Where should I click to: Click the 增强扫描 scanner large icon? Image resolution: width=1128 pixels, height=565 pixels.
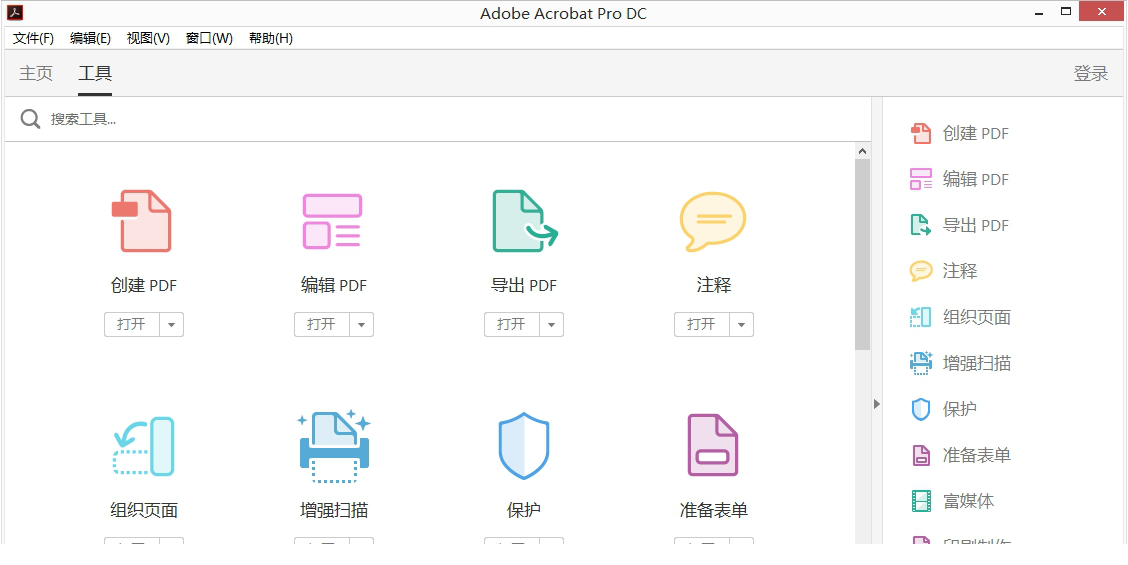pyautogui.click(x=334, y=446)
